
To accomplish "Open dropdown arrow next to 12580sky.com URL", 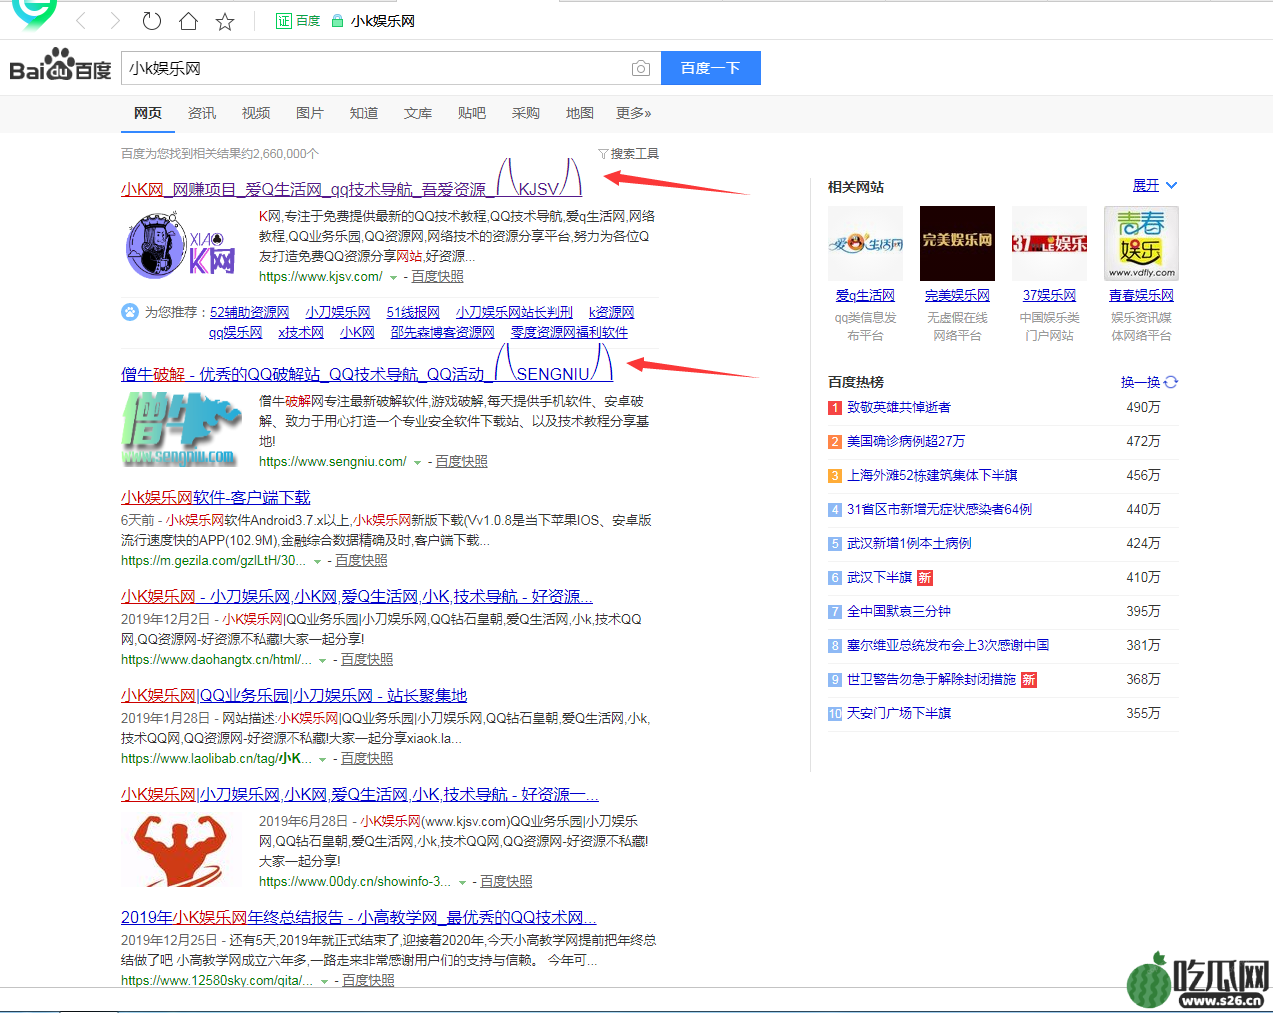I will (x=324, y=981).
